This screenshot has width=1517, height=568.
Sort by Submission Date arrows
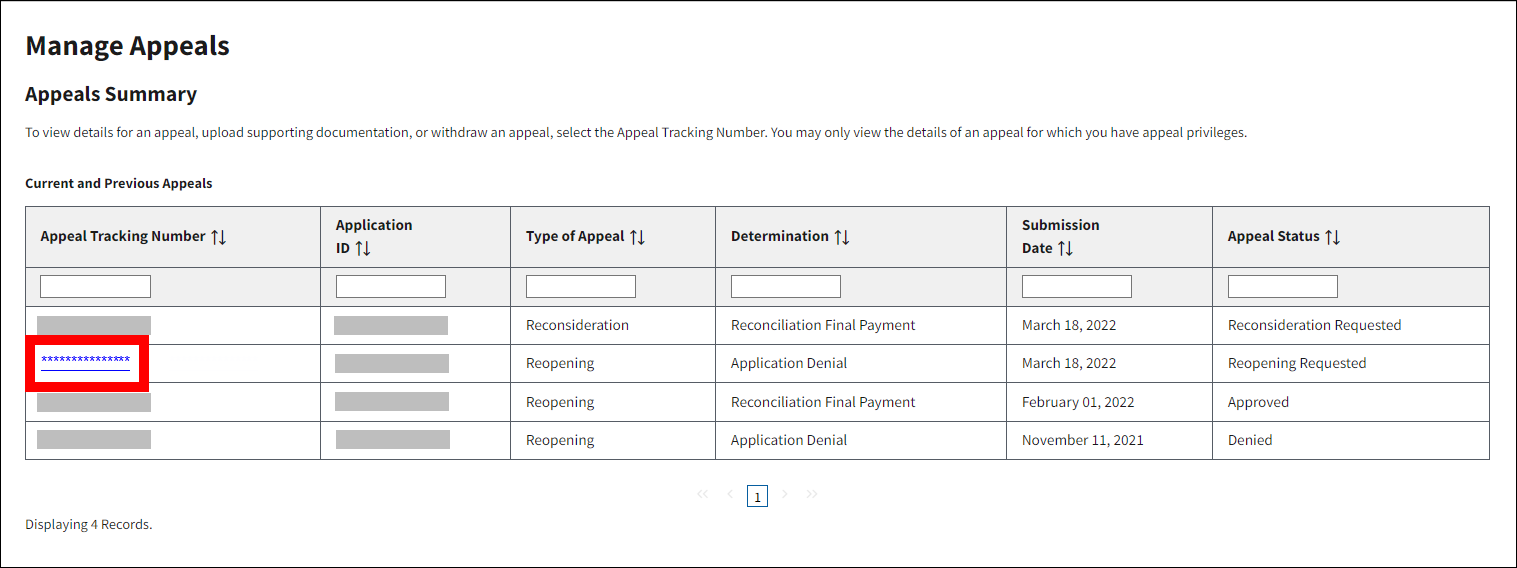coord(1060,248)
